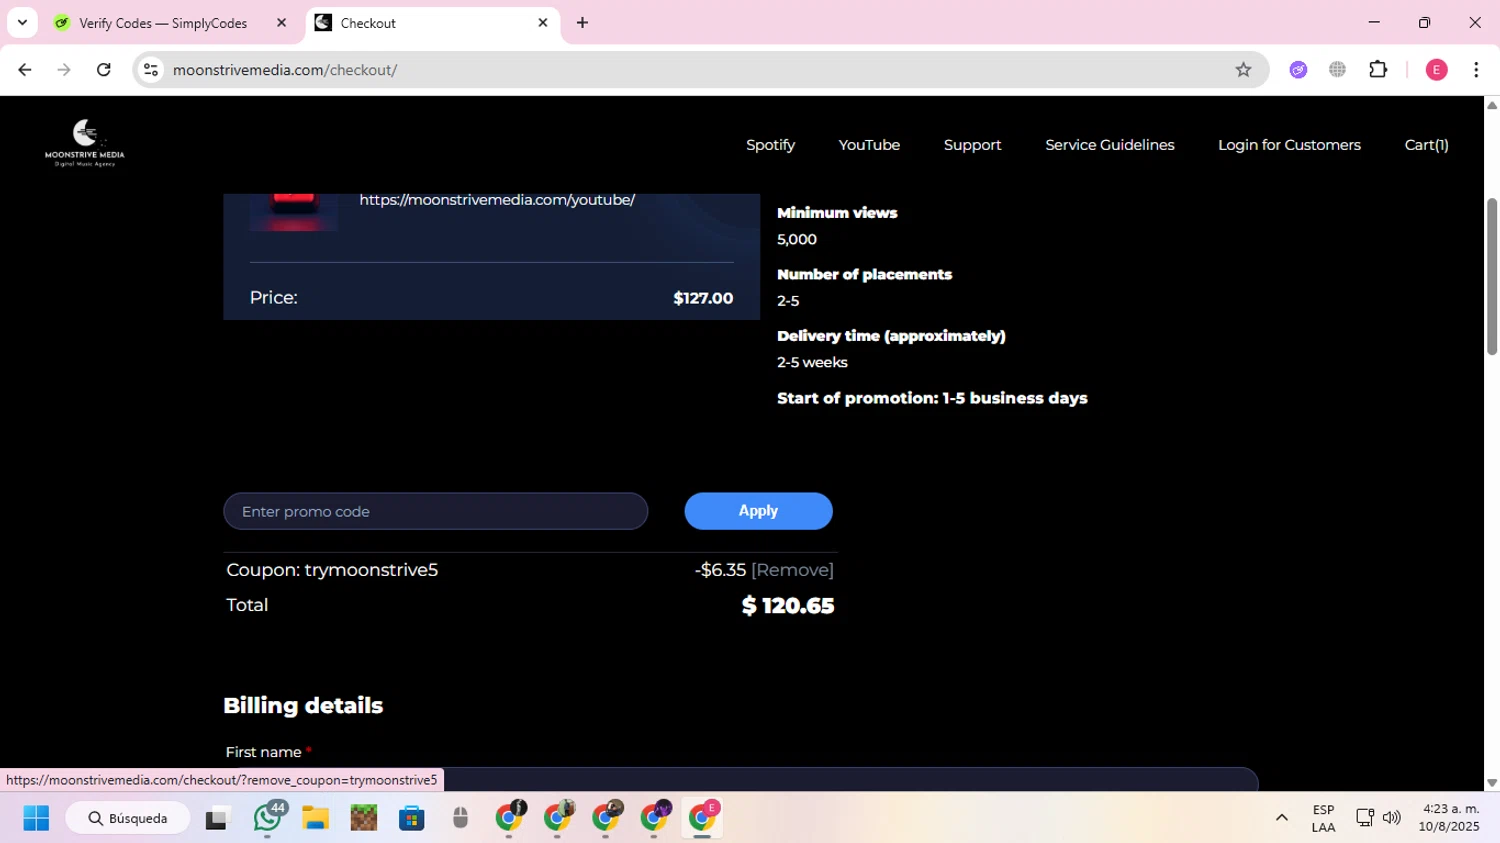The height and width of the screenshot is (843, 1500).
Task: Click the mouse app taskbar icon
Action: click(x=460, y=818)
